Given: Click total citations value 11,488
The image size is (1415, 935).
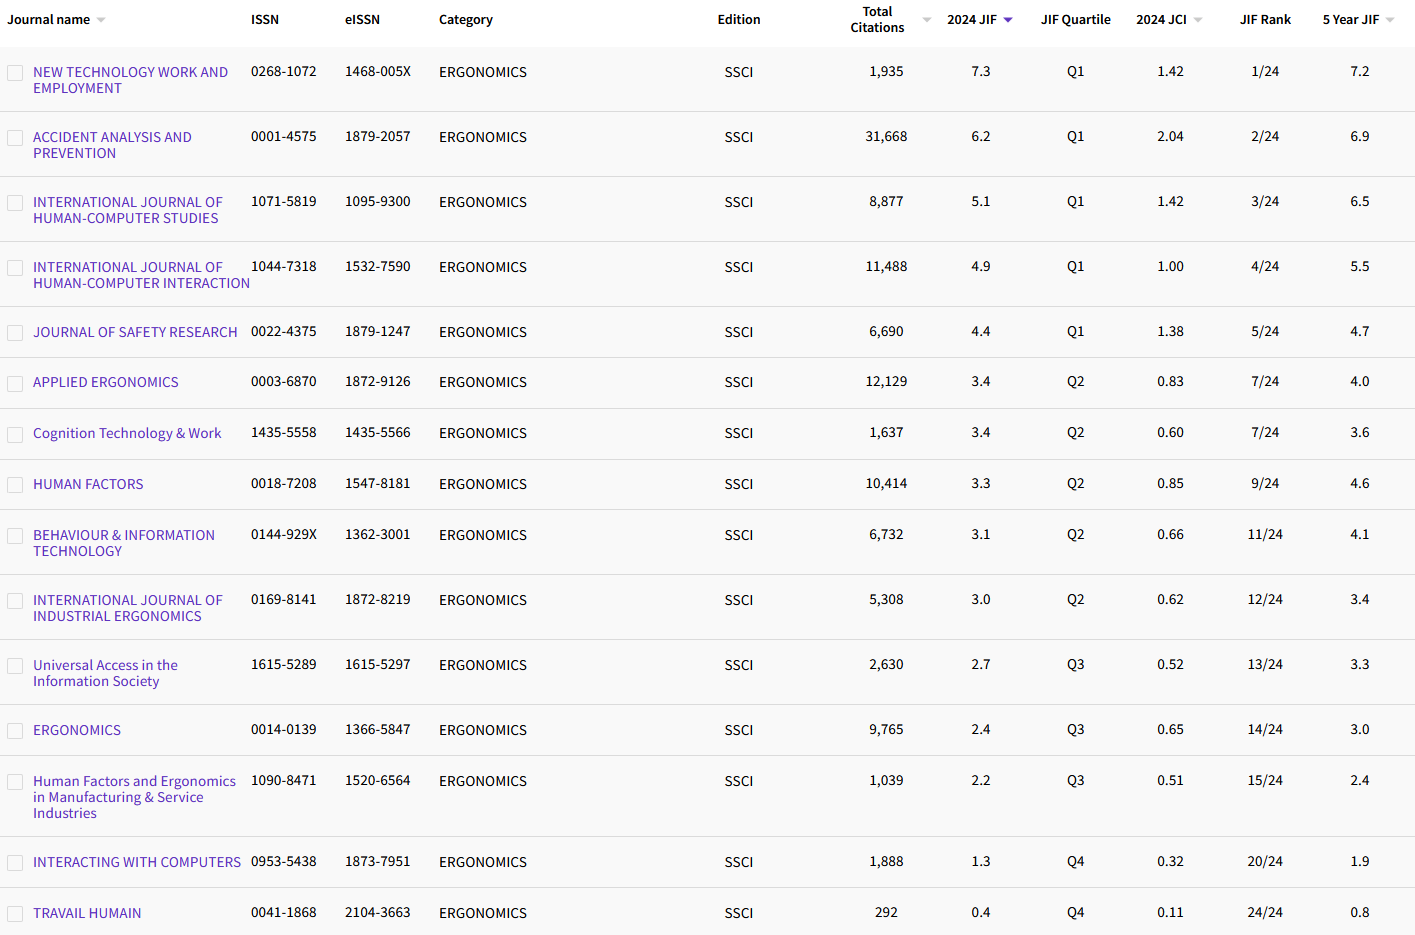Looking at the screenshot, I should pyautogui.click(x=886, y=266).
